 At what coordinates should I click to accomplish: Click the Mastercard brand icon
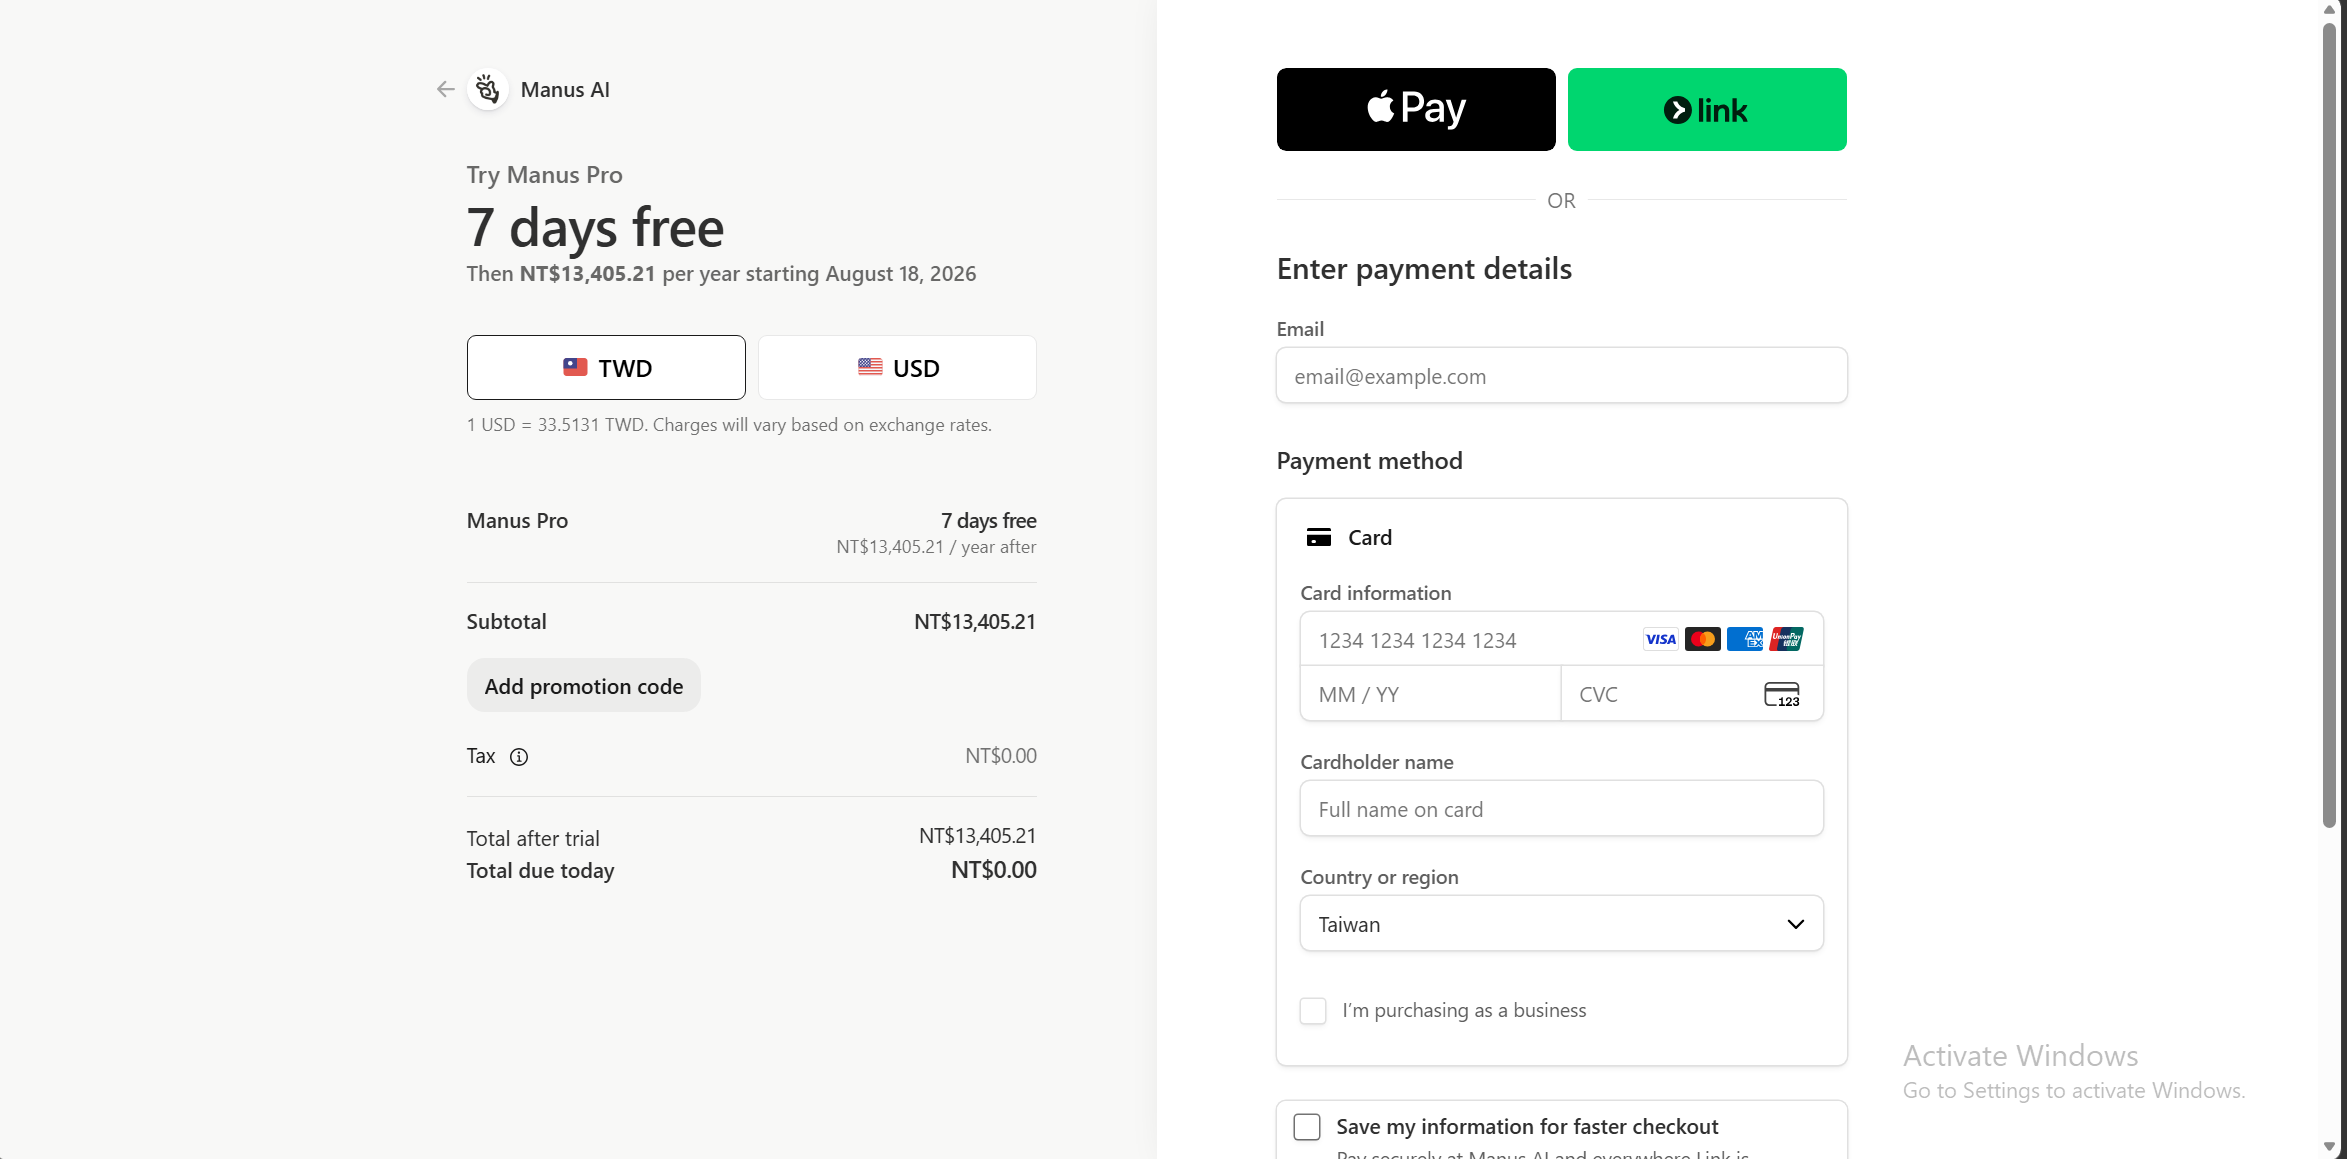coord(1703,640)
